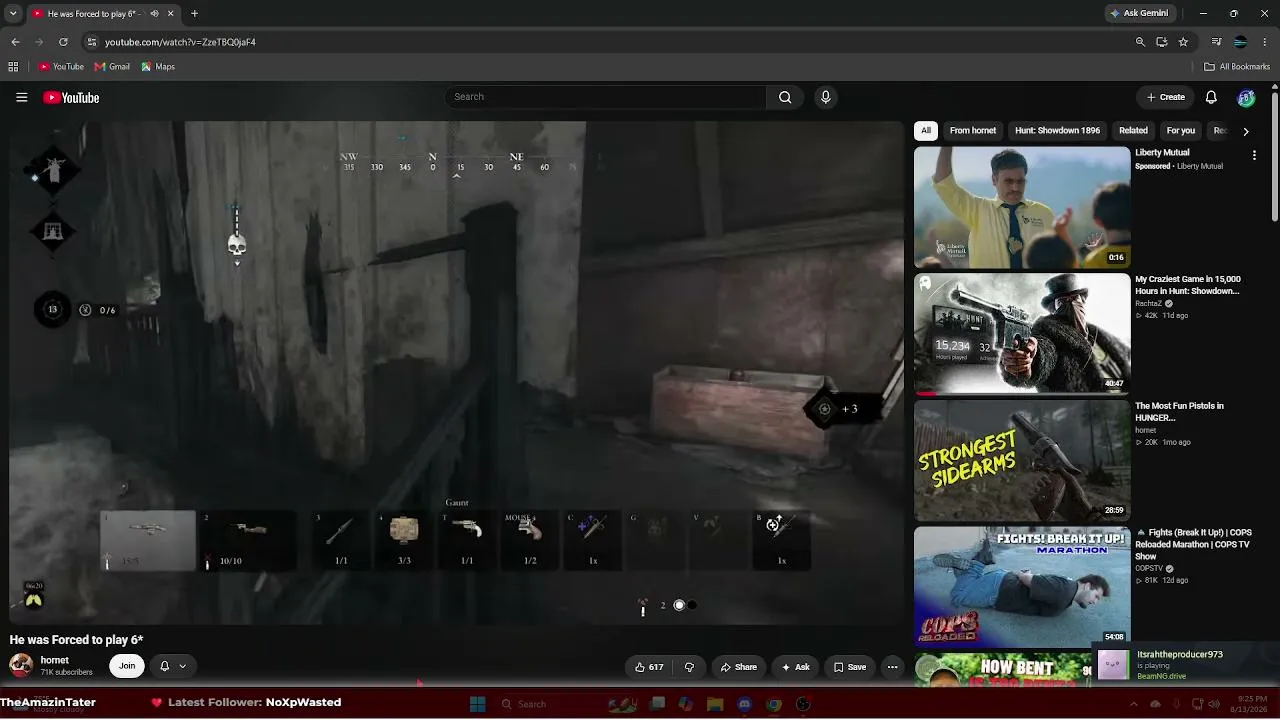Screen dimensions: 1280x720
Task: Select the For you filter chip
Action: [1181, 131]
